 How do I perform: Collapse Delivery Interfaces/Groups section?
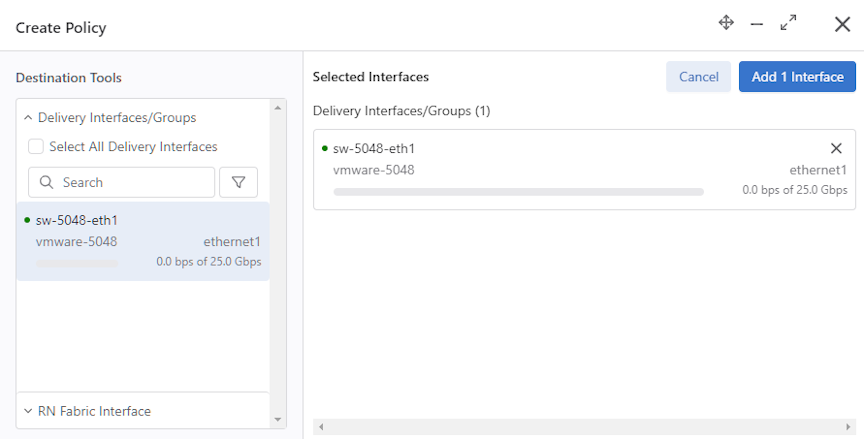point(29,118)
